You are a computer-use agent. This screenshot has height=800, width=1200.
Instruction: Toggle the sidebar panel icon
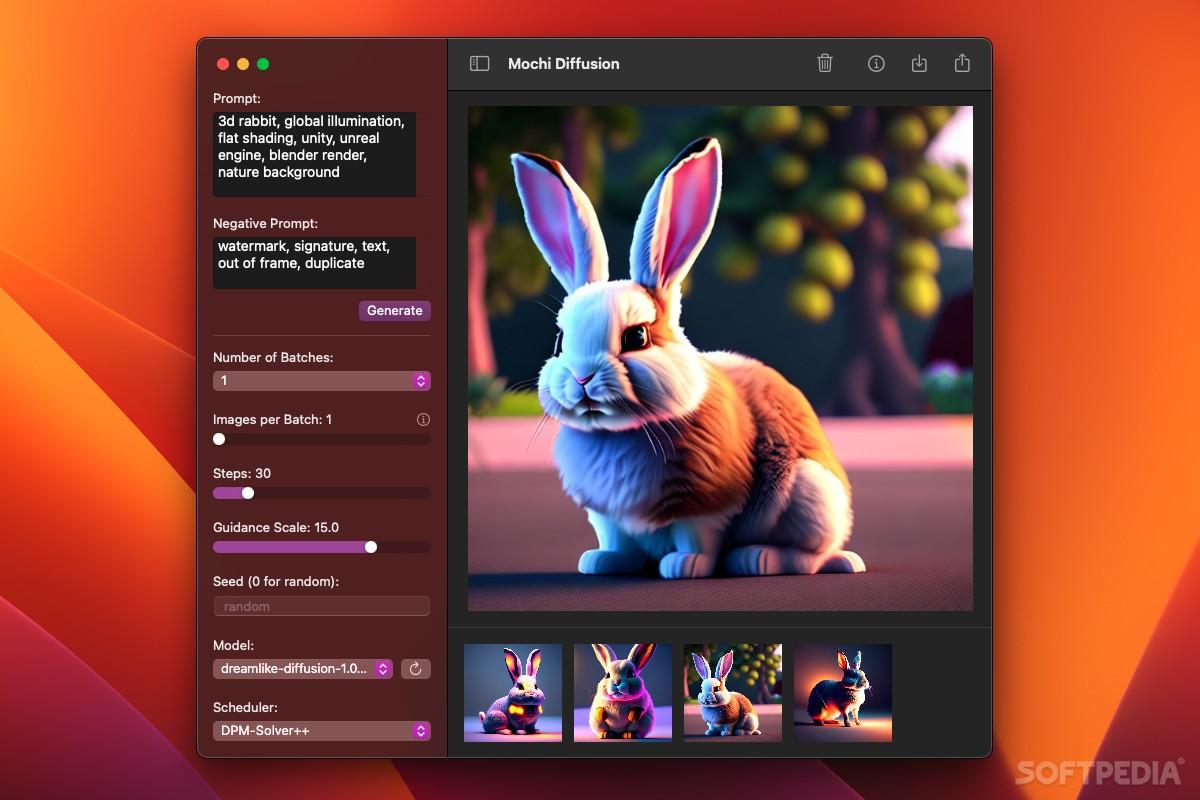(x=480, y=63)
